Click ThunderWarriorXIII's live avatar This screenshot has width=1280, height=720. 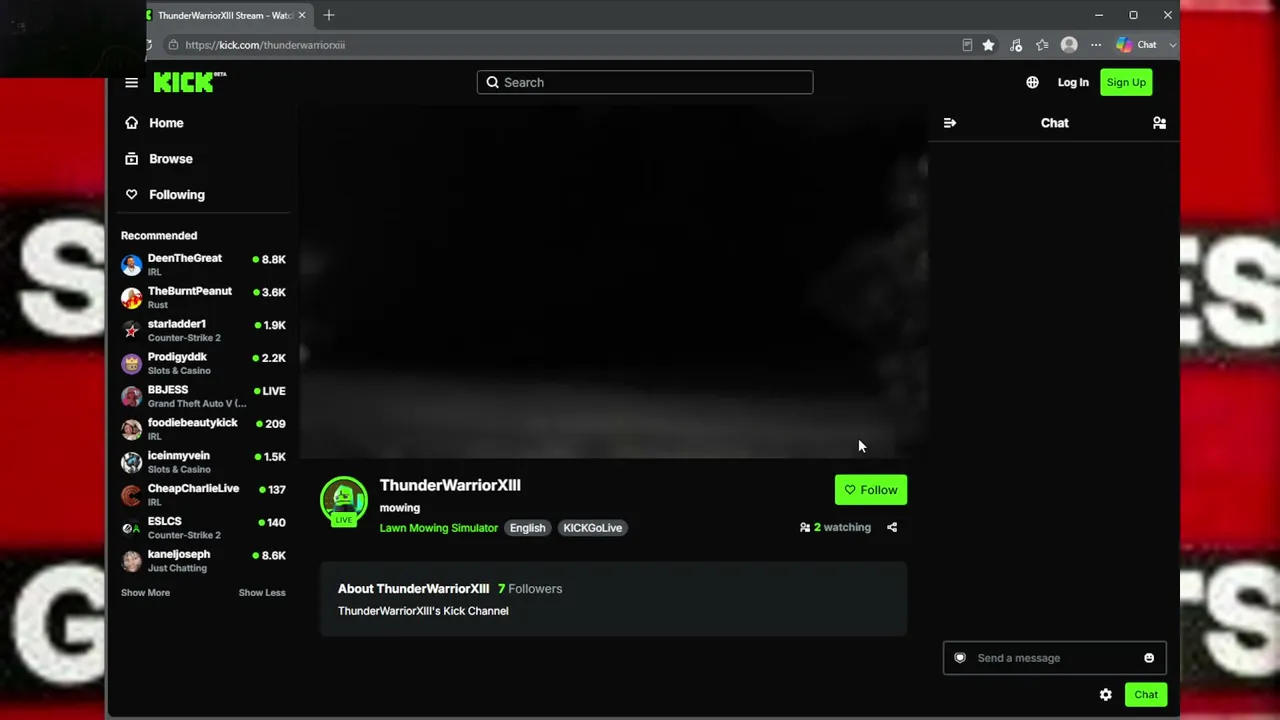[x=343, y=500]
